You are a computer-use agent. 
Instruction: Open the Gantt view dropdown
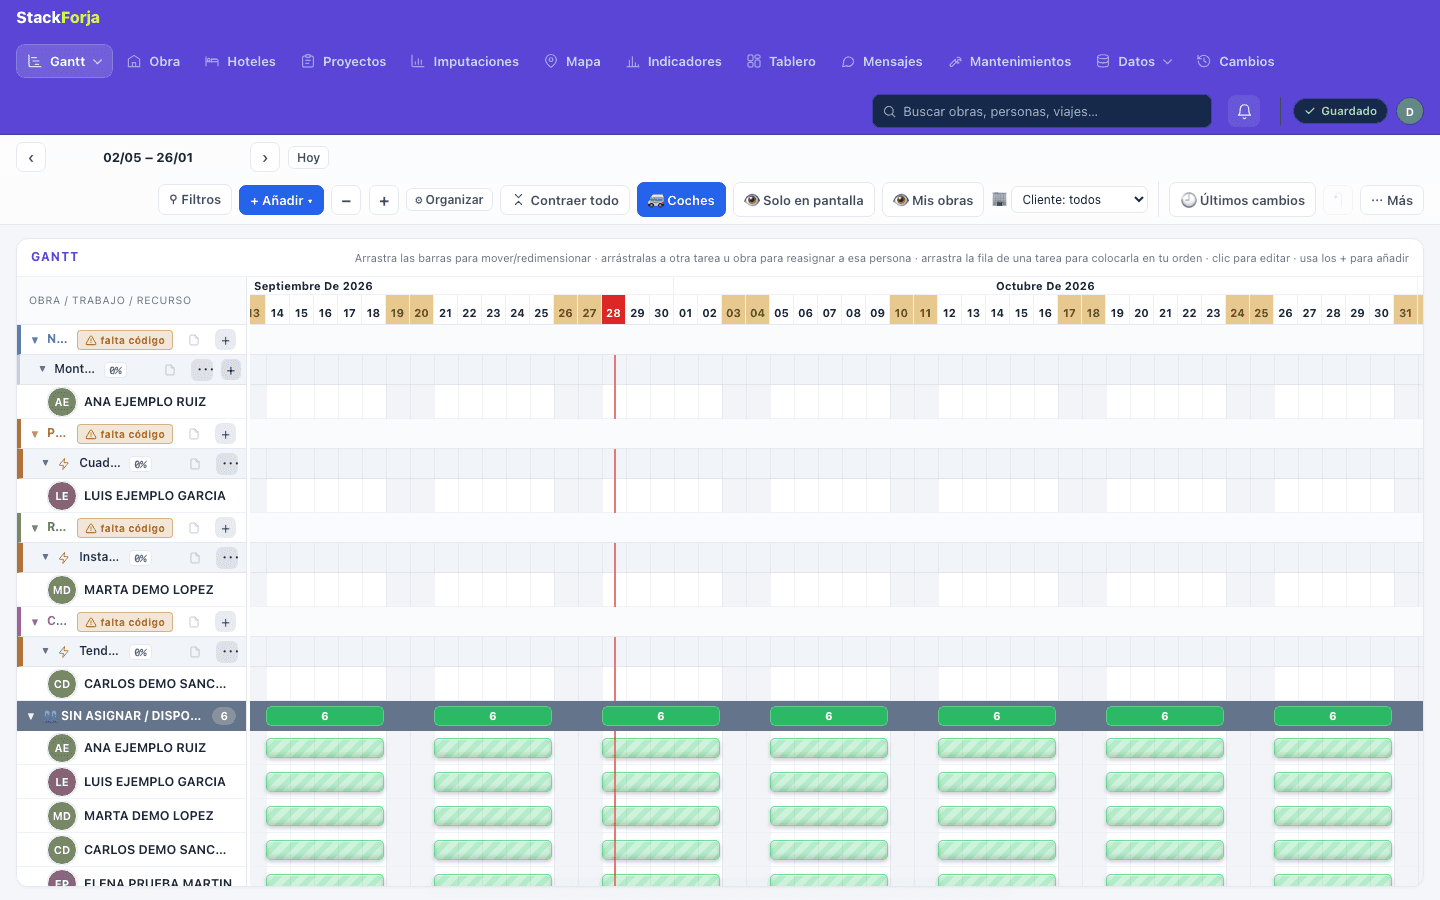point(64,61)
